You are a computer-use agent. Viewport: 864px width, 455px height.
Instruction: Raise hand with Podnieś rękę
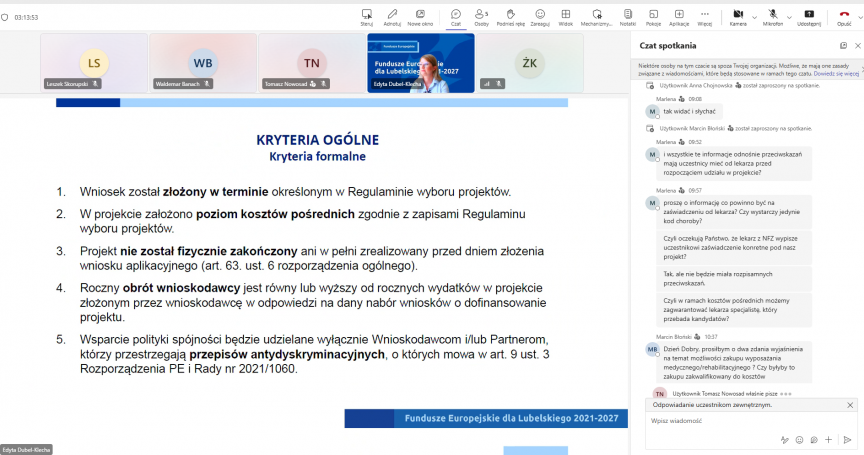511,17
